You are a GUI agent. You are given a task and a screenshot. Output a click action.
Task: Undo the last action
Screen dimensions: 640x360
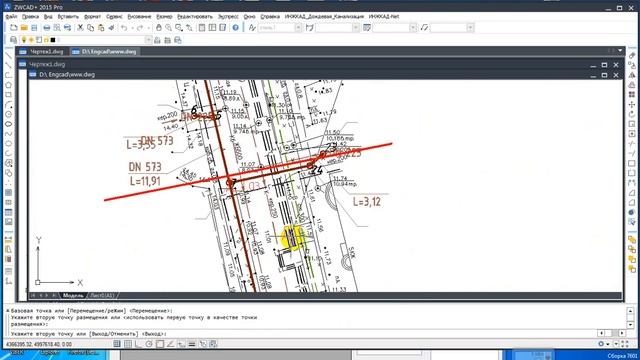tap(124, 28)
